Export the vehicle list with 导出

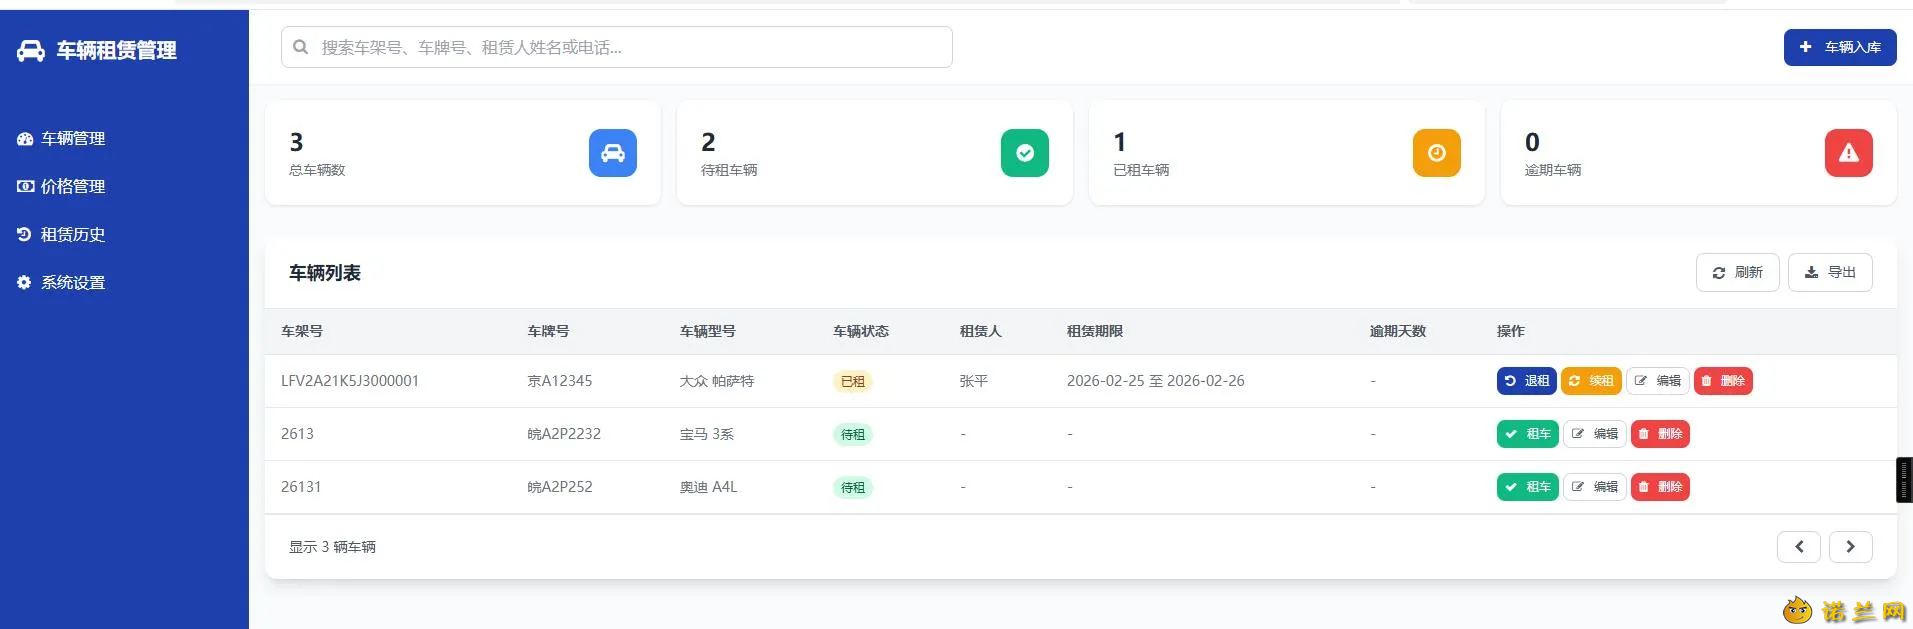1830,273
